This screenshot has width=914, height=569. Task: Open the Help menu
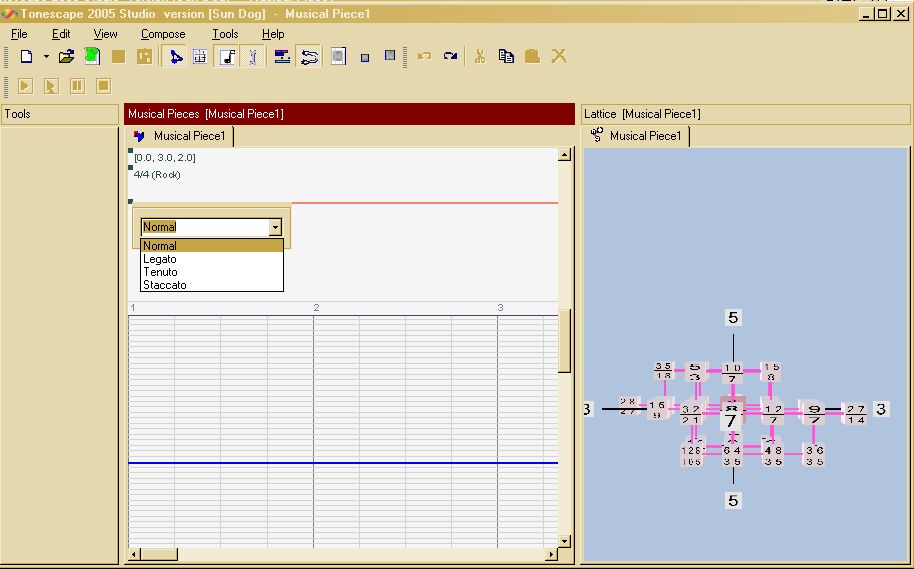click(273, 34)
